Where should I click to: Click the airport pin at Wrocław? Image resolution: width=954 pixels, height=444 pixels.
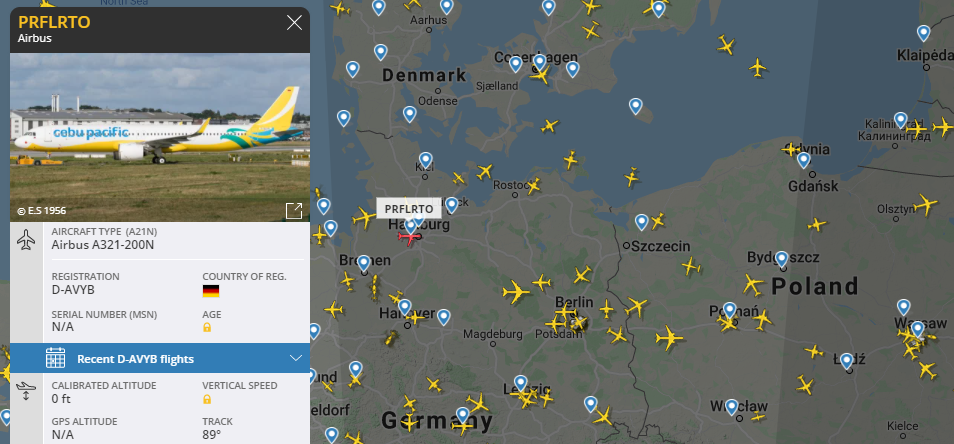[x=731, y=406]
